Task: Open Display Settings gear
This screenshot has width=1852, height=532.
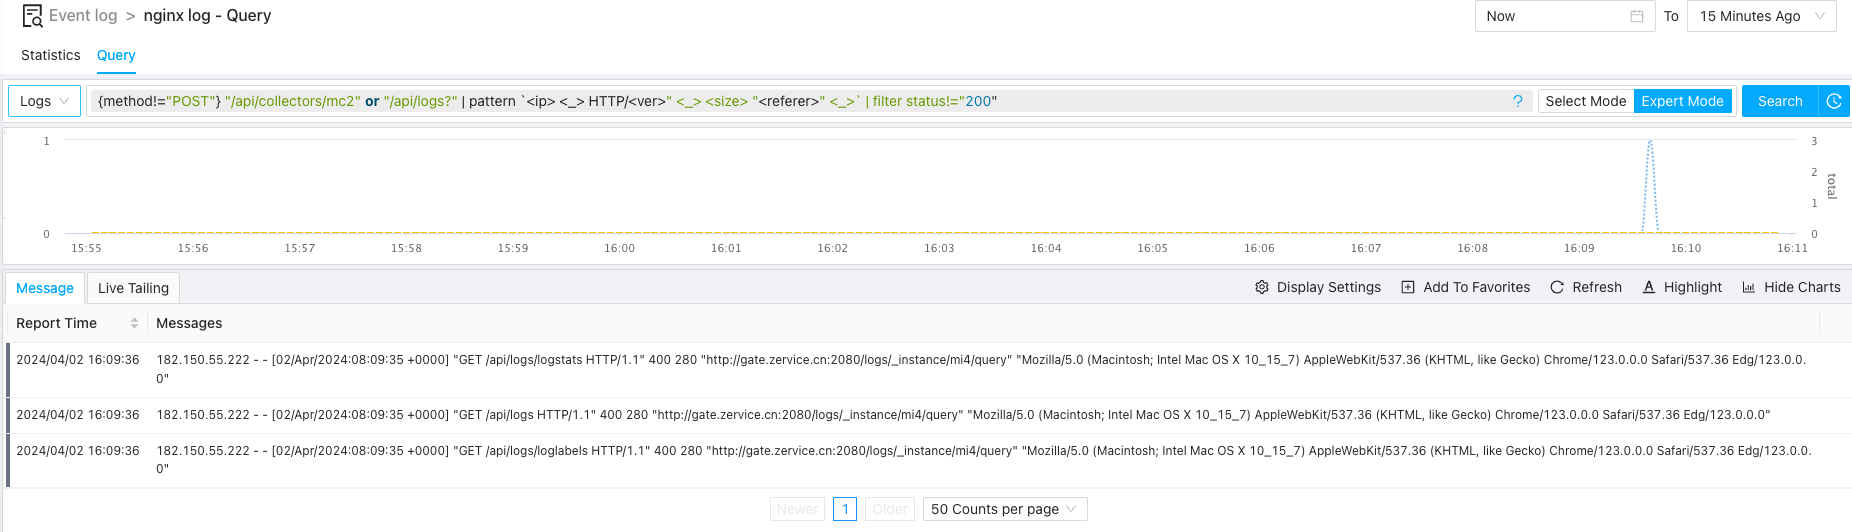Action: tap(1262, 287)
